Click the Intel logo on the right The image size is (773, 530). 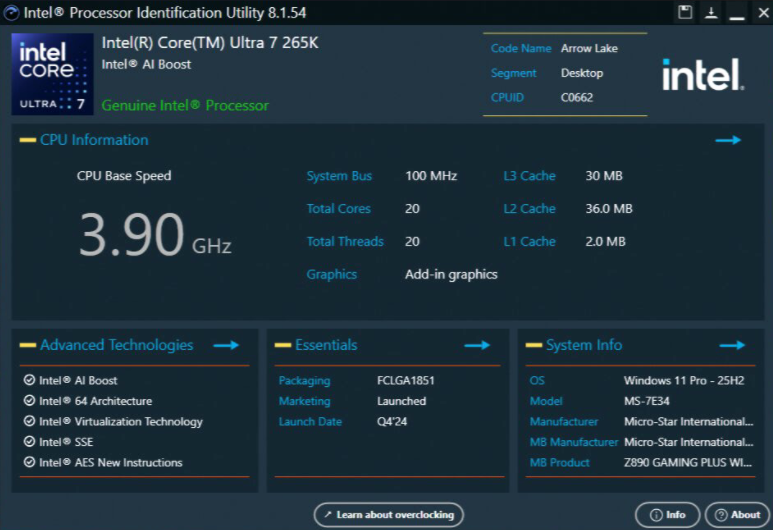pyautogui.click(x=703, y=74)
